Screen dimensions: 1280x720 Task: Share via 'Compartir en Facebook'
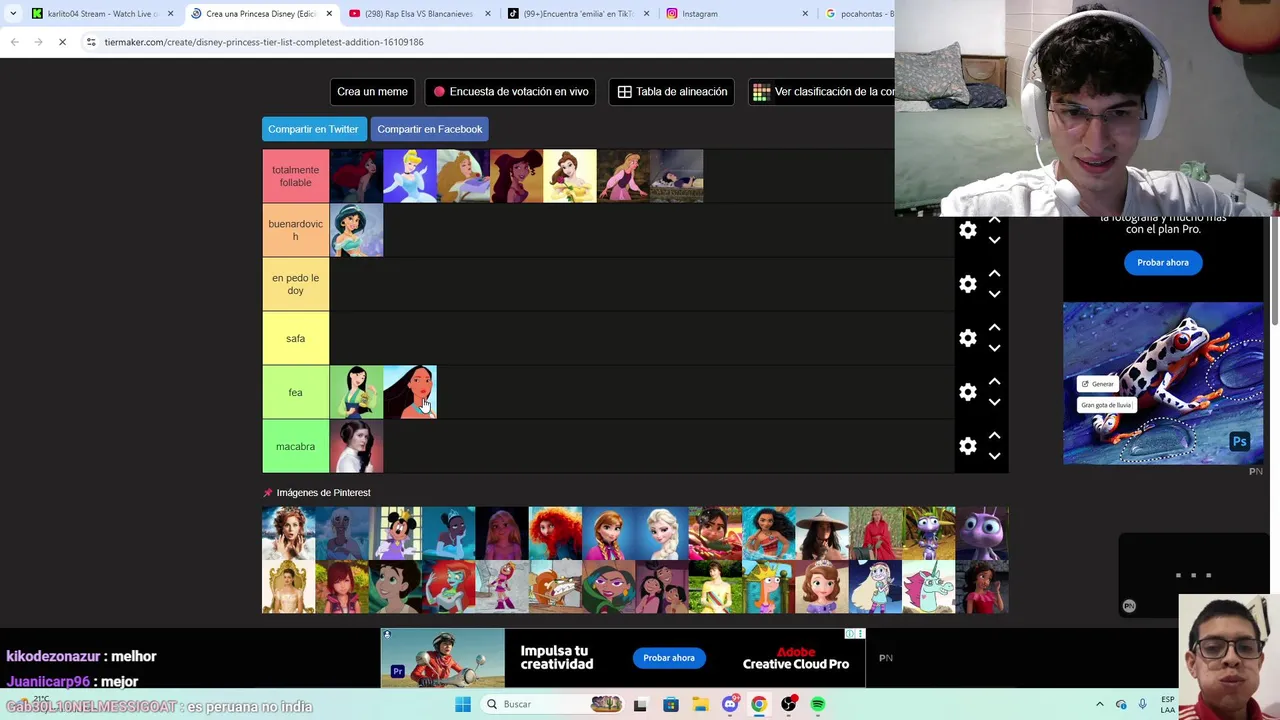(x=430, y=129)
